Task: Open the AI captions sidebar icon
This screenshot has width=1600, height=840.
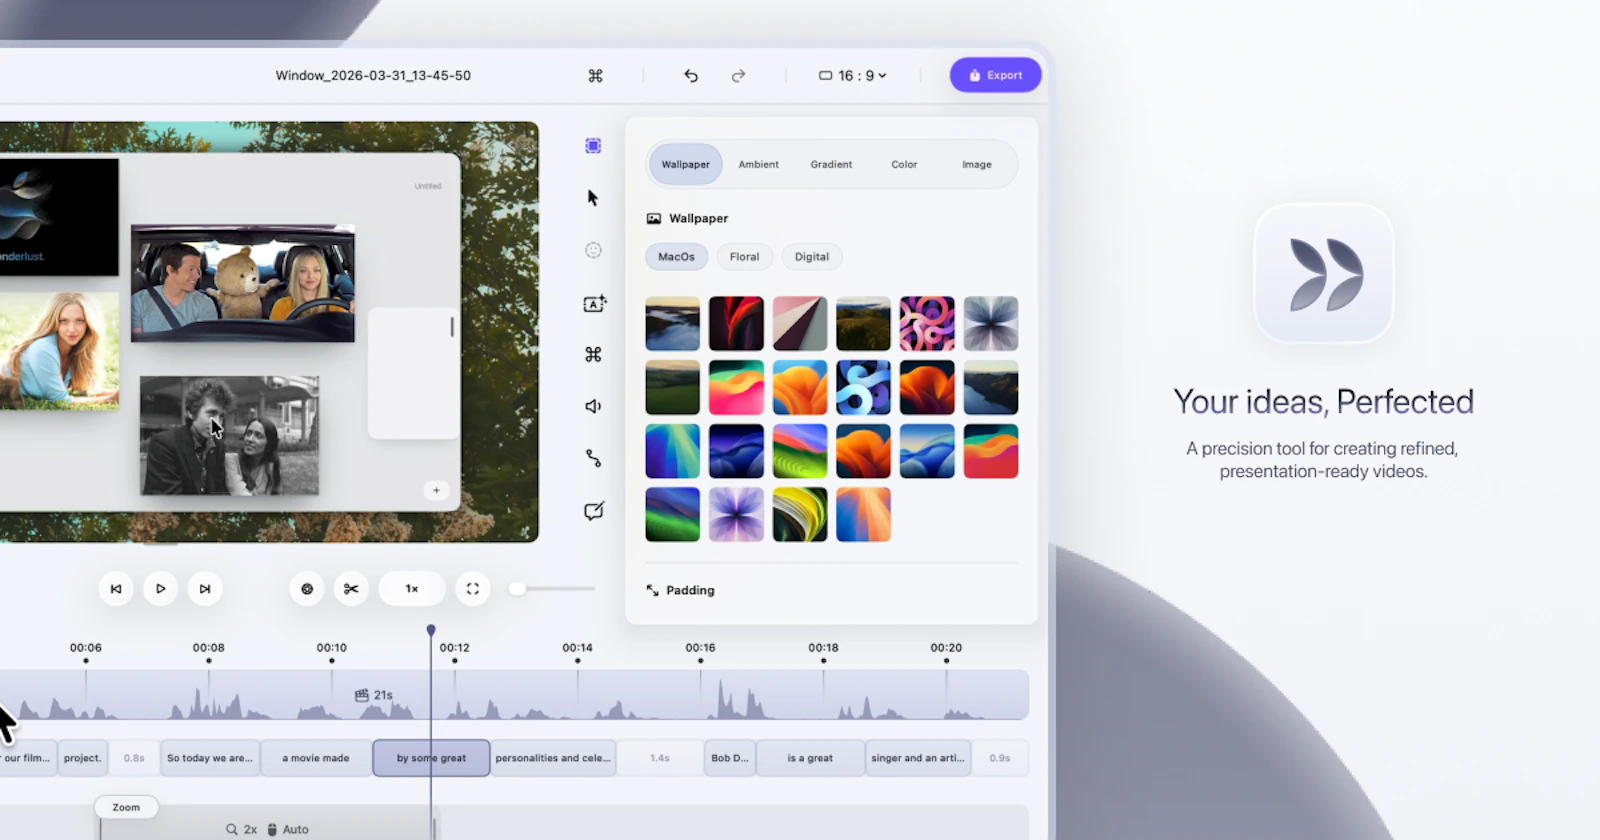Action: point(595,303)
